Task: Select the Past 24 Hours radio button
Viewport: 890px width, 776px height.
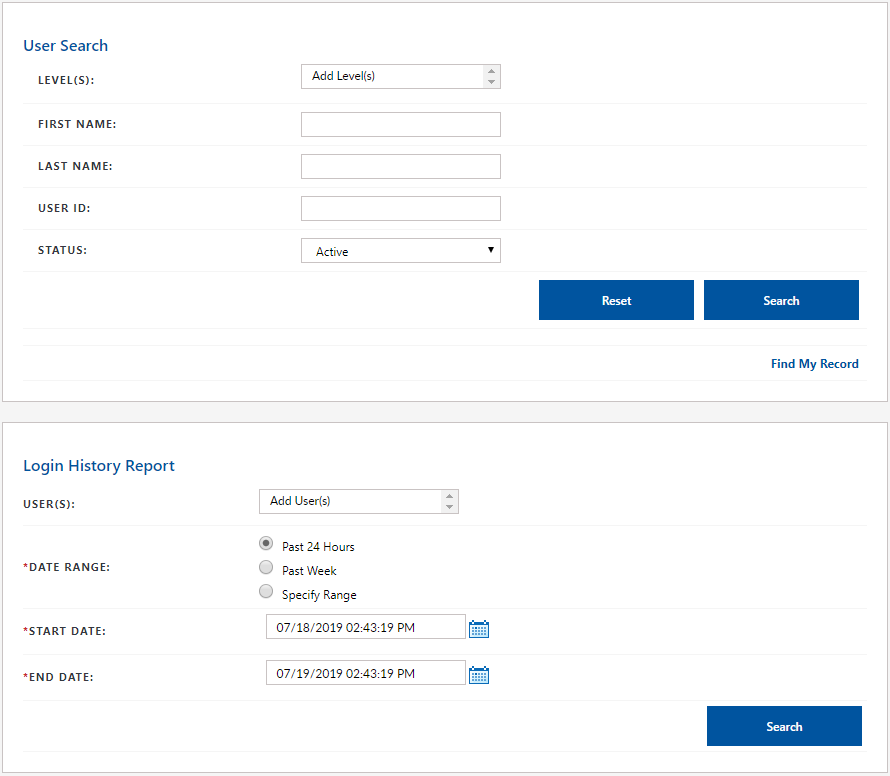Action: 266,543
